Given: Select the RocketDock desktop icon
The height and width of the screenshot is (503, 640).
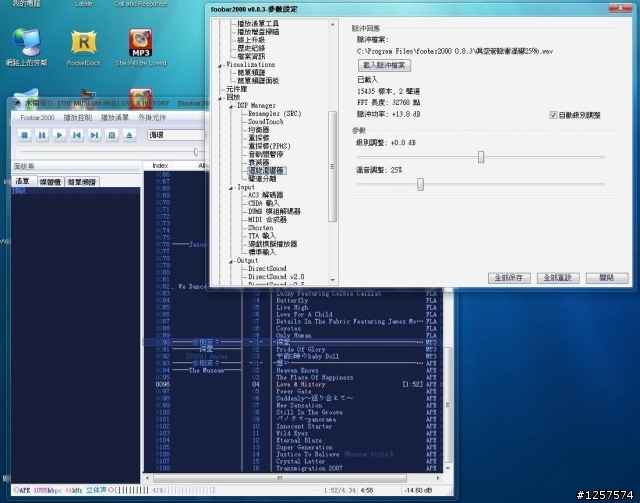Looking at the screenshot, I should click(84, 47).
